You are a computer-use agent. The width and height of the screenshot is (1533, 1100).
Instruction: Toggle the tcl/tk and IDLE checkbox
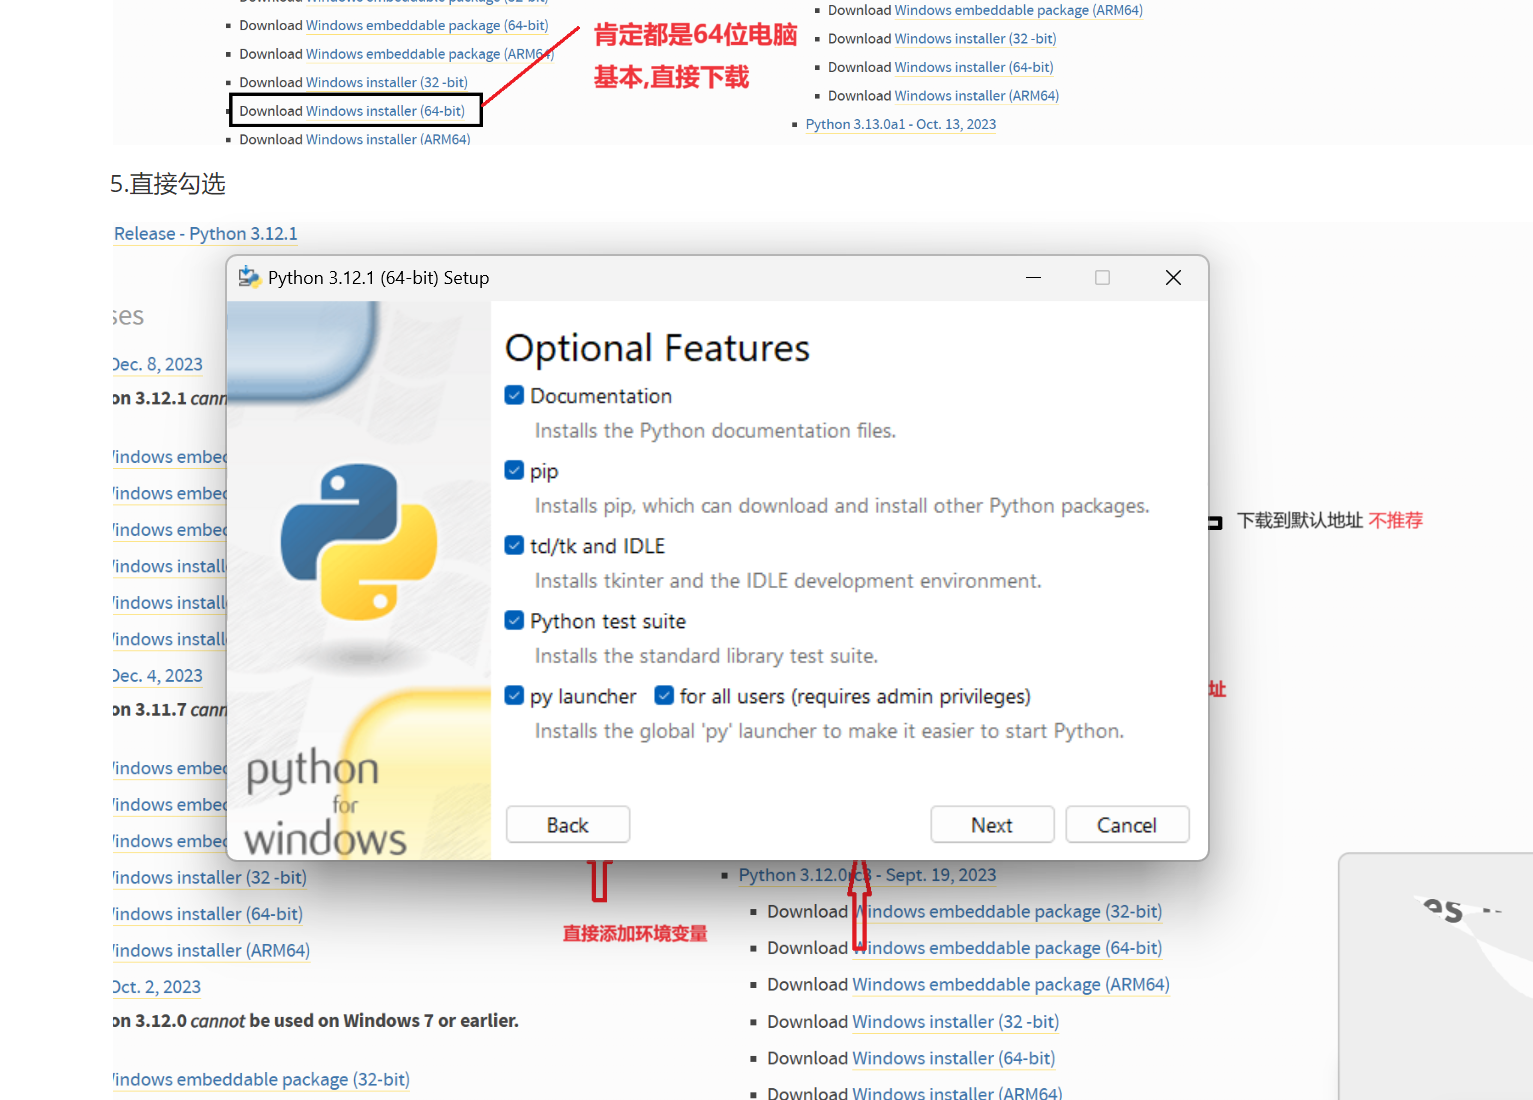point(514,546)
